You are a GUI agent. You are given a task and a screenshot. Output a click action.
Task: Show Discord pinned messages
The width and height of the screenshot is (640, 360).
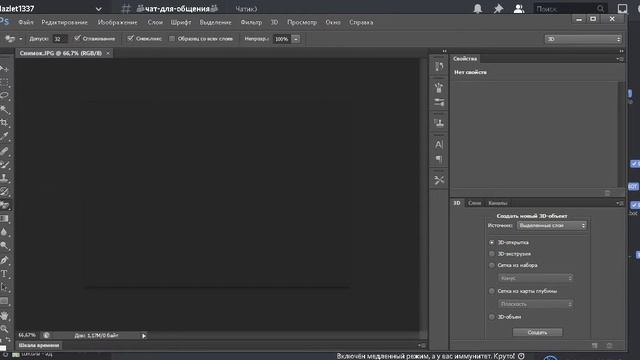[498, 9]
